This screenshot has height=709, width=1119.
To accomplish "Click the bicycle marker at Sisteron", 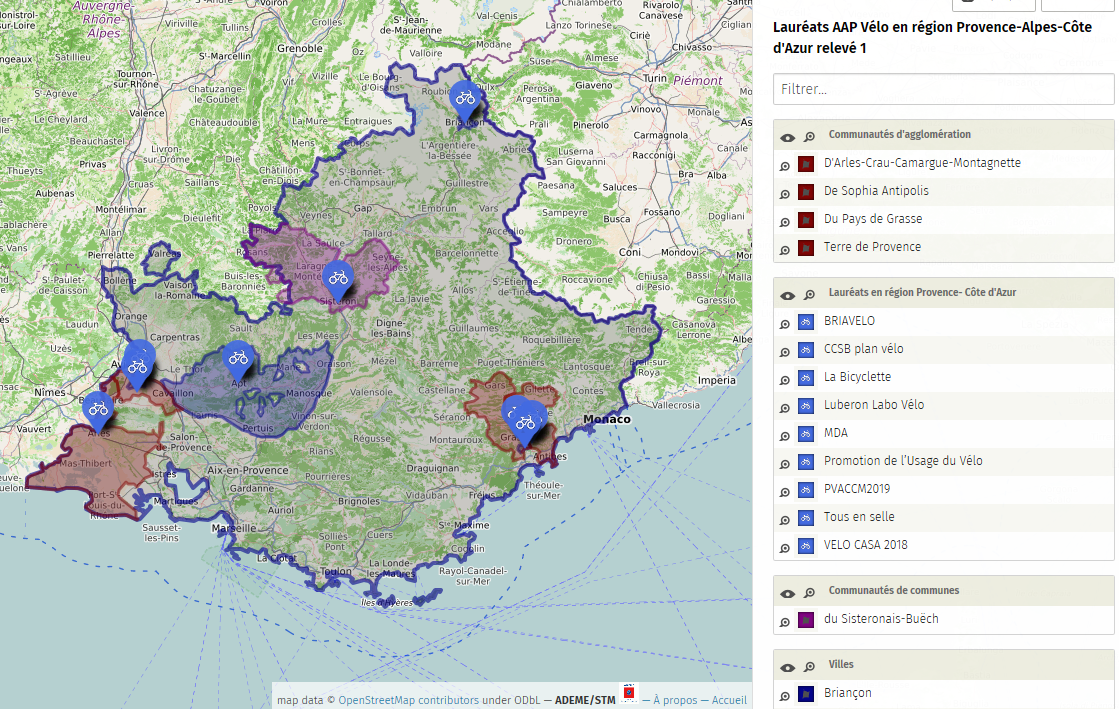I will (338, 277).
